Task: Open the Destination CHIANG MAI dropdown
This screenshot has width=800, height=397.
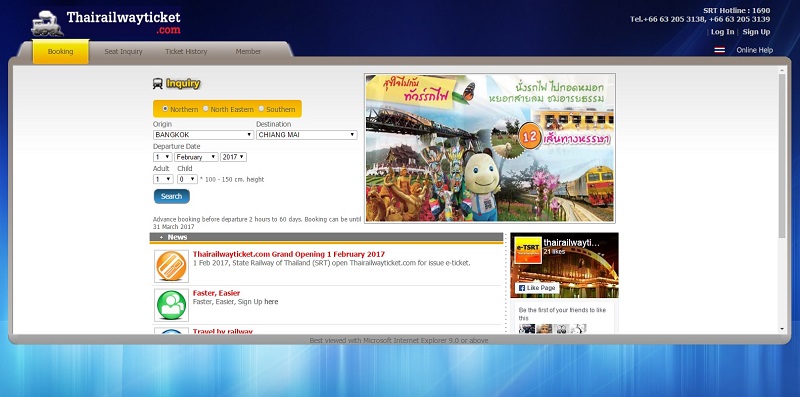Action: [307, 135]
